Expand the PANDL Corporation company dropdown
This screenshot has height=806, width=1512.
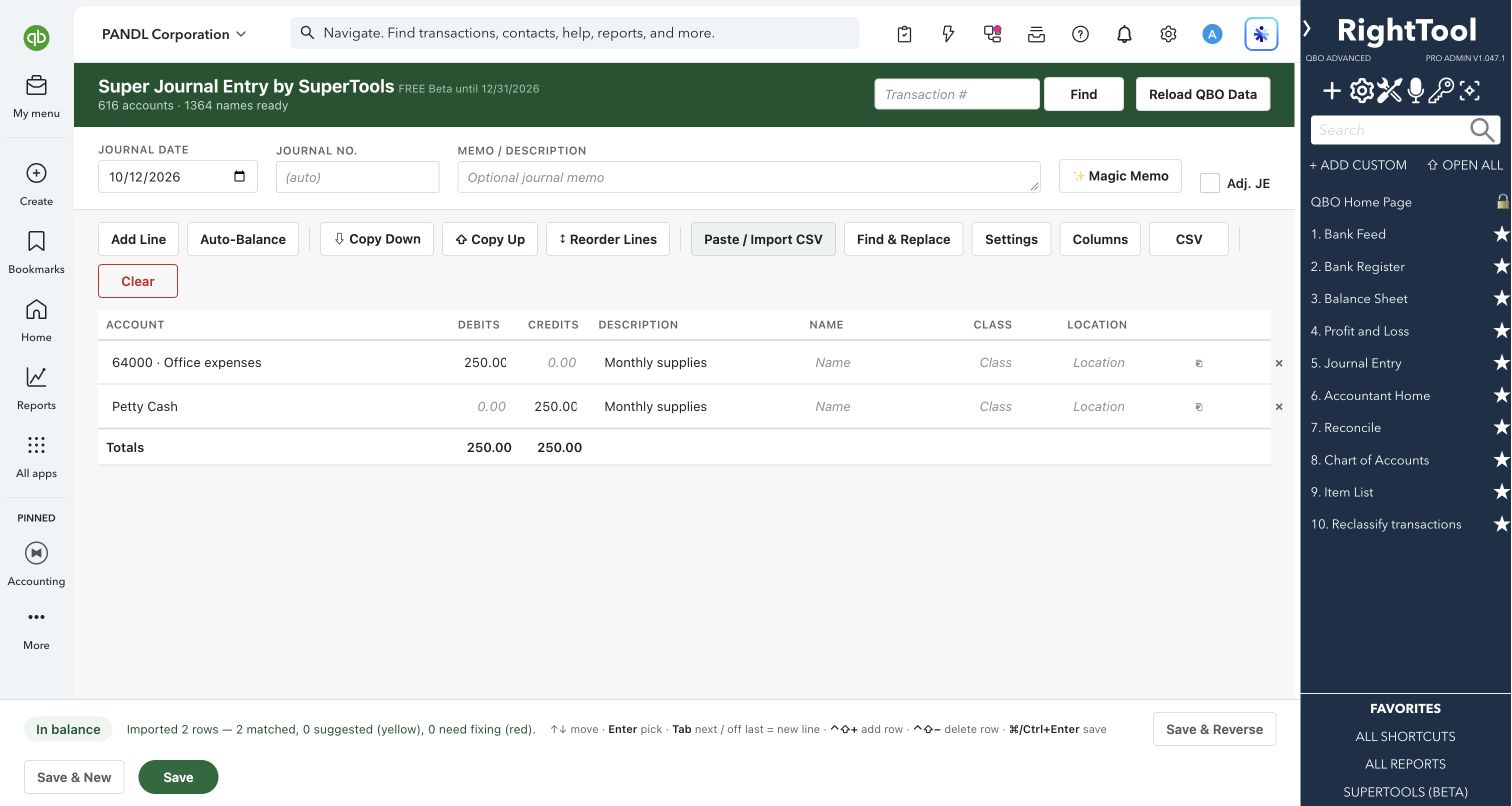(174, 34)
